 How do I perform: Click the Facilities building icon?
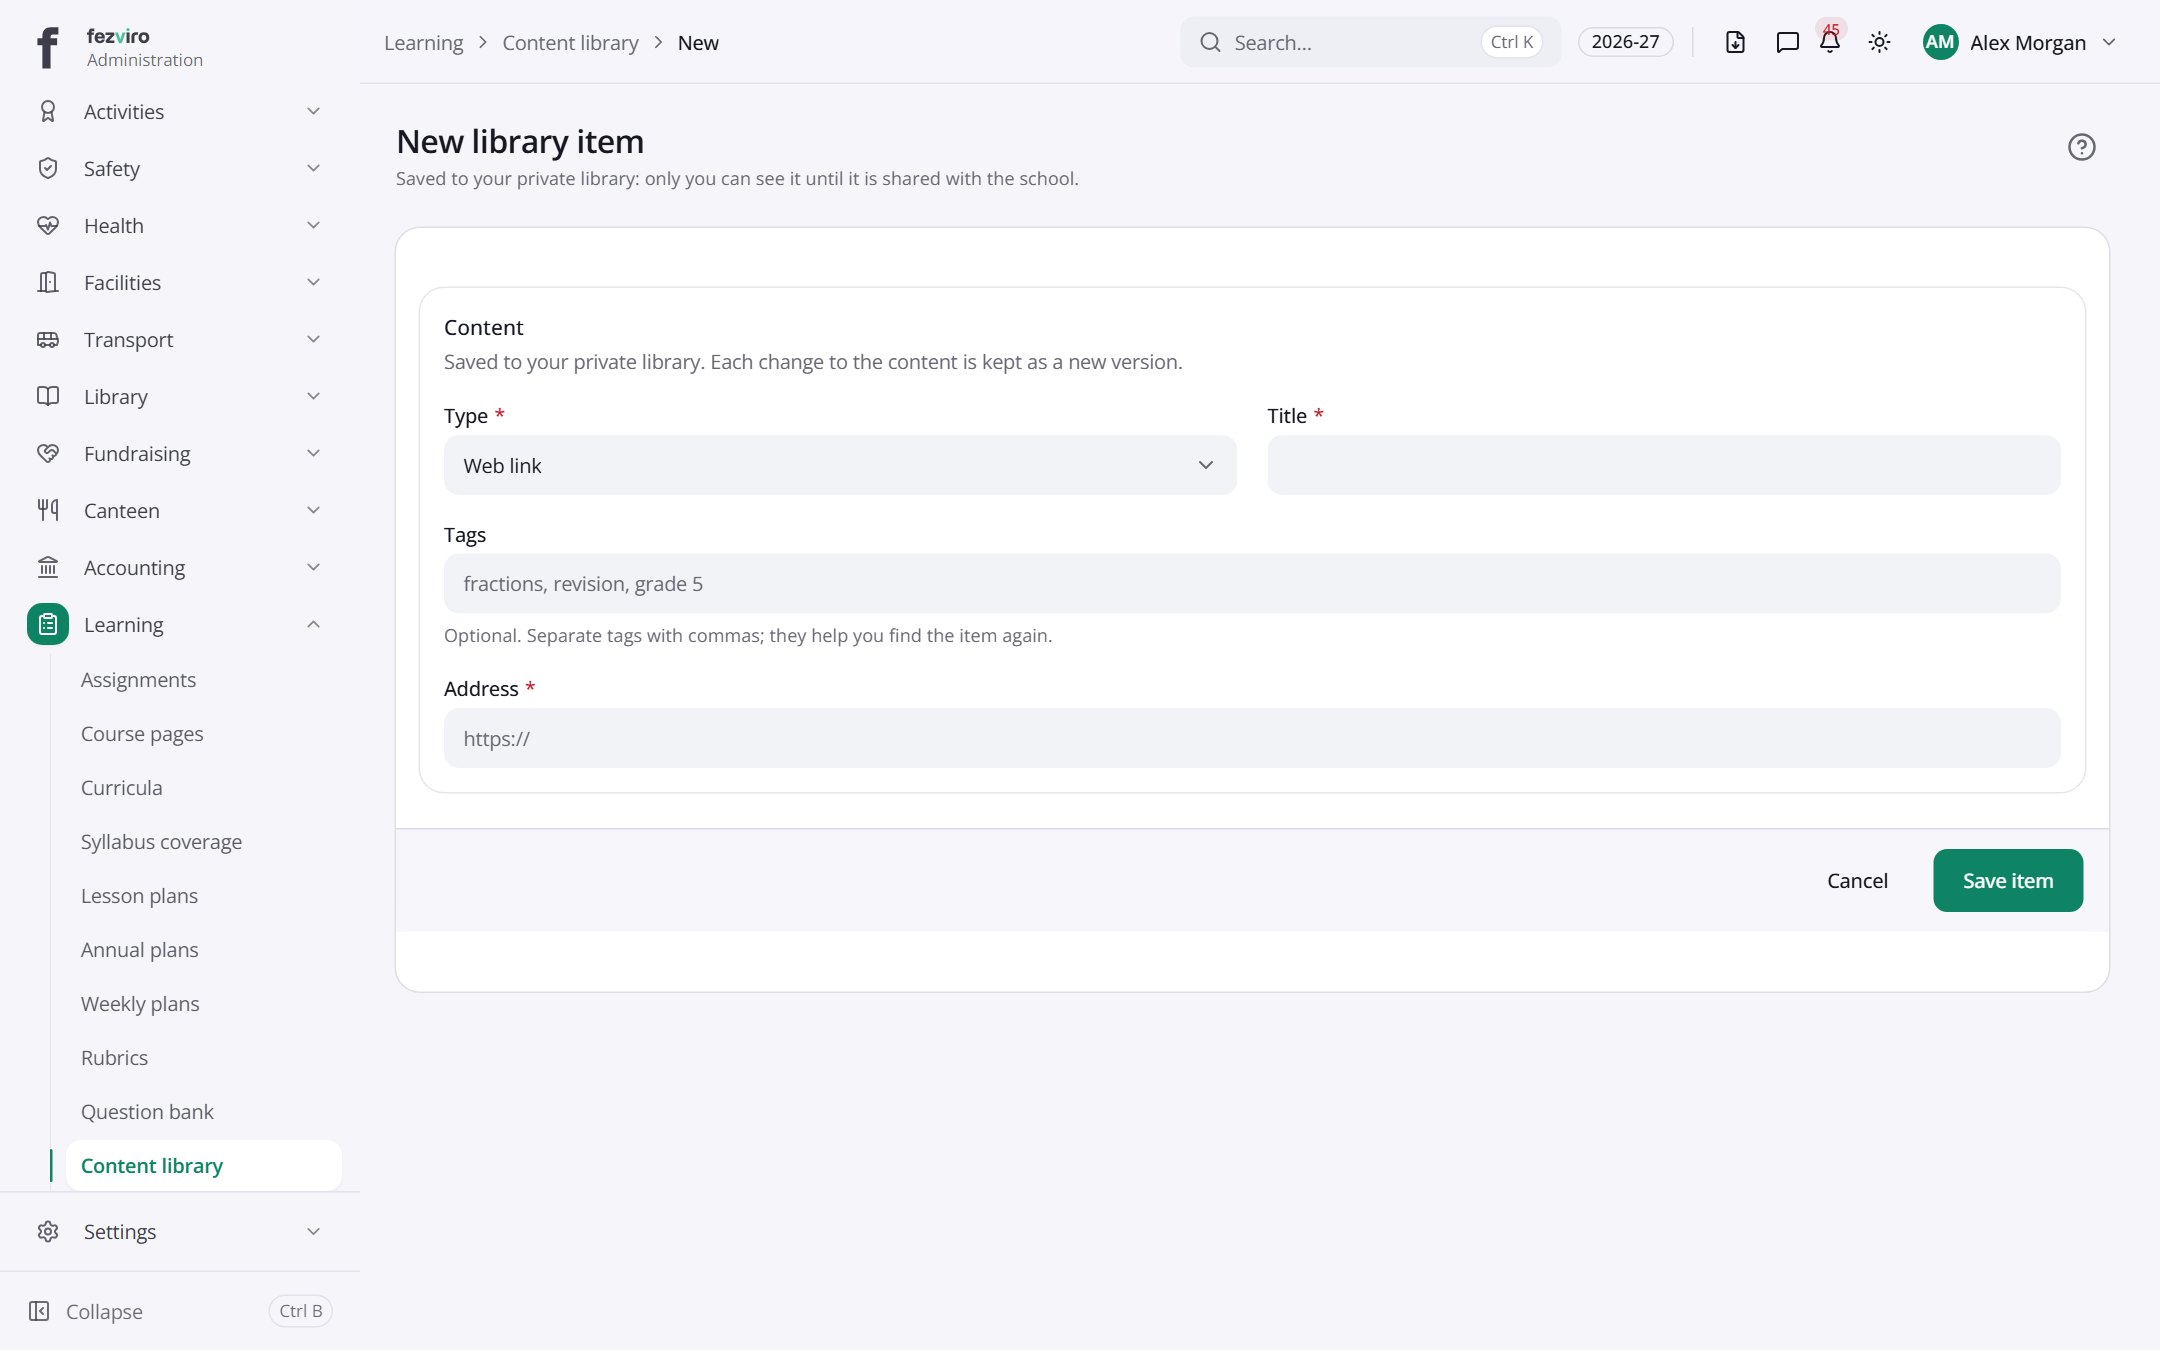click(x=47, y=282)
